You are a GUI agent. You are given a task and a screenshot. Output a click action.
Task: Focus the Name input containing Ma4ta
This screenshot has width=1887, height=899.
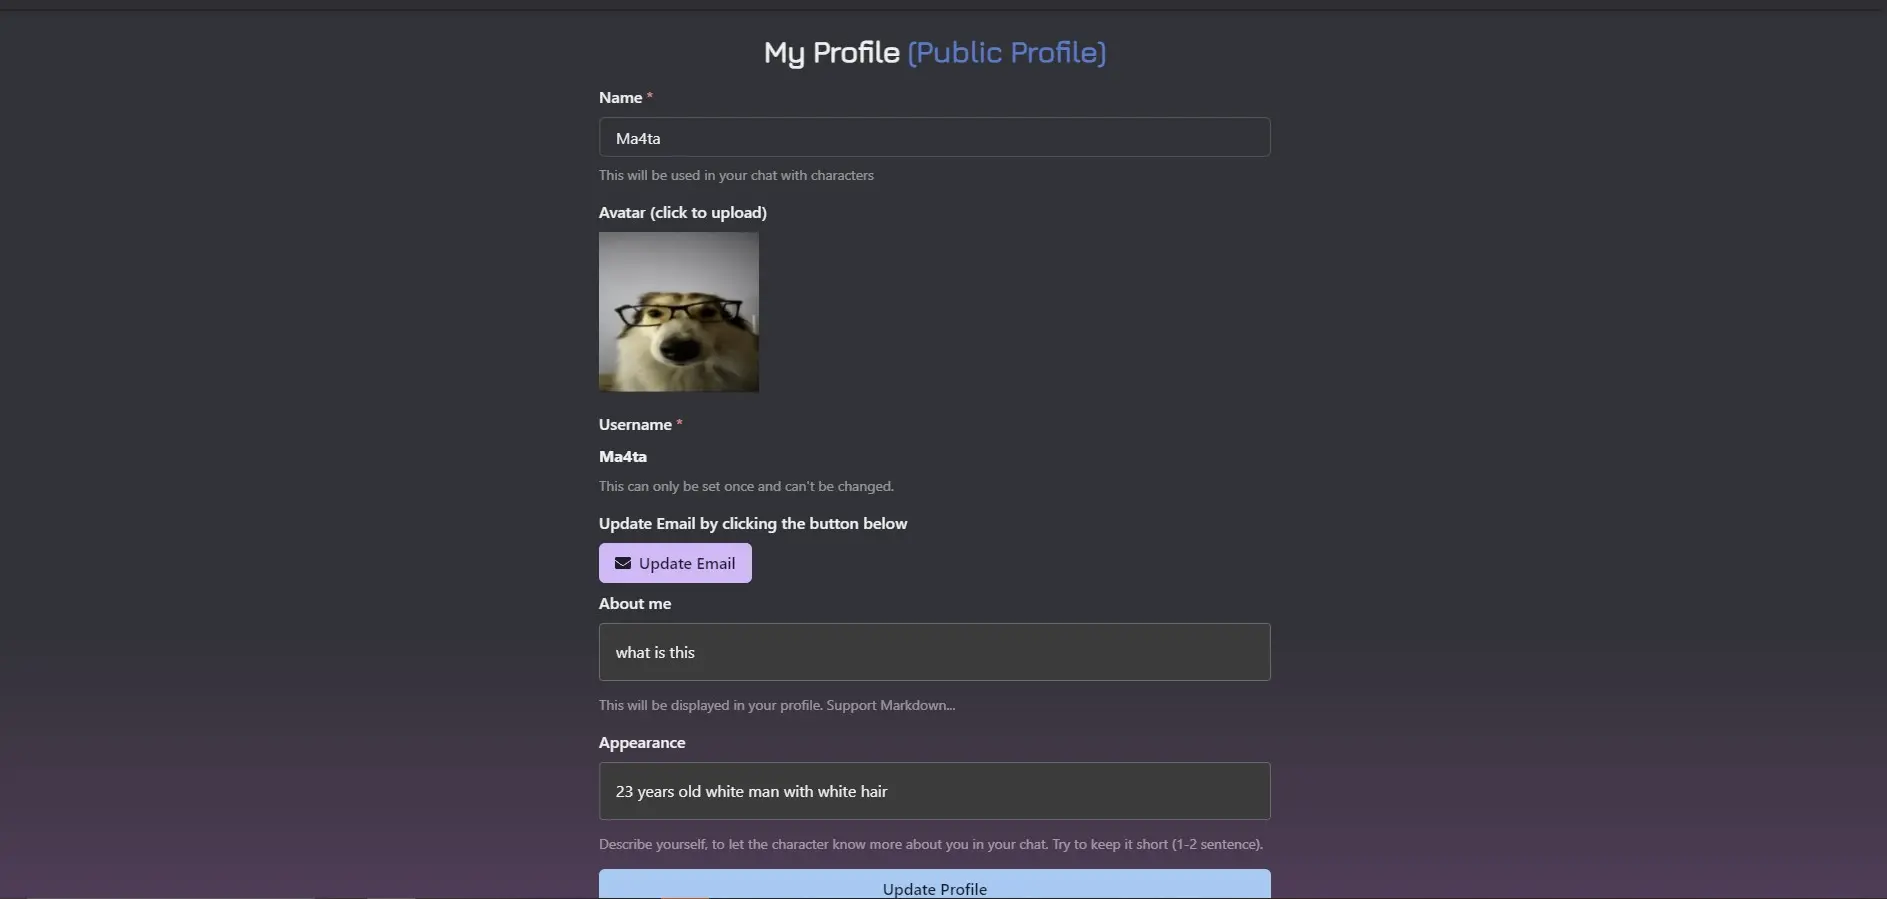tap(934, 137)
